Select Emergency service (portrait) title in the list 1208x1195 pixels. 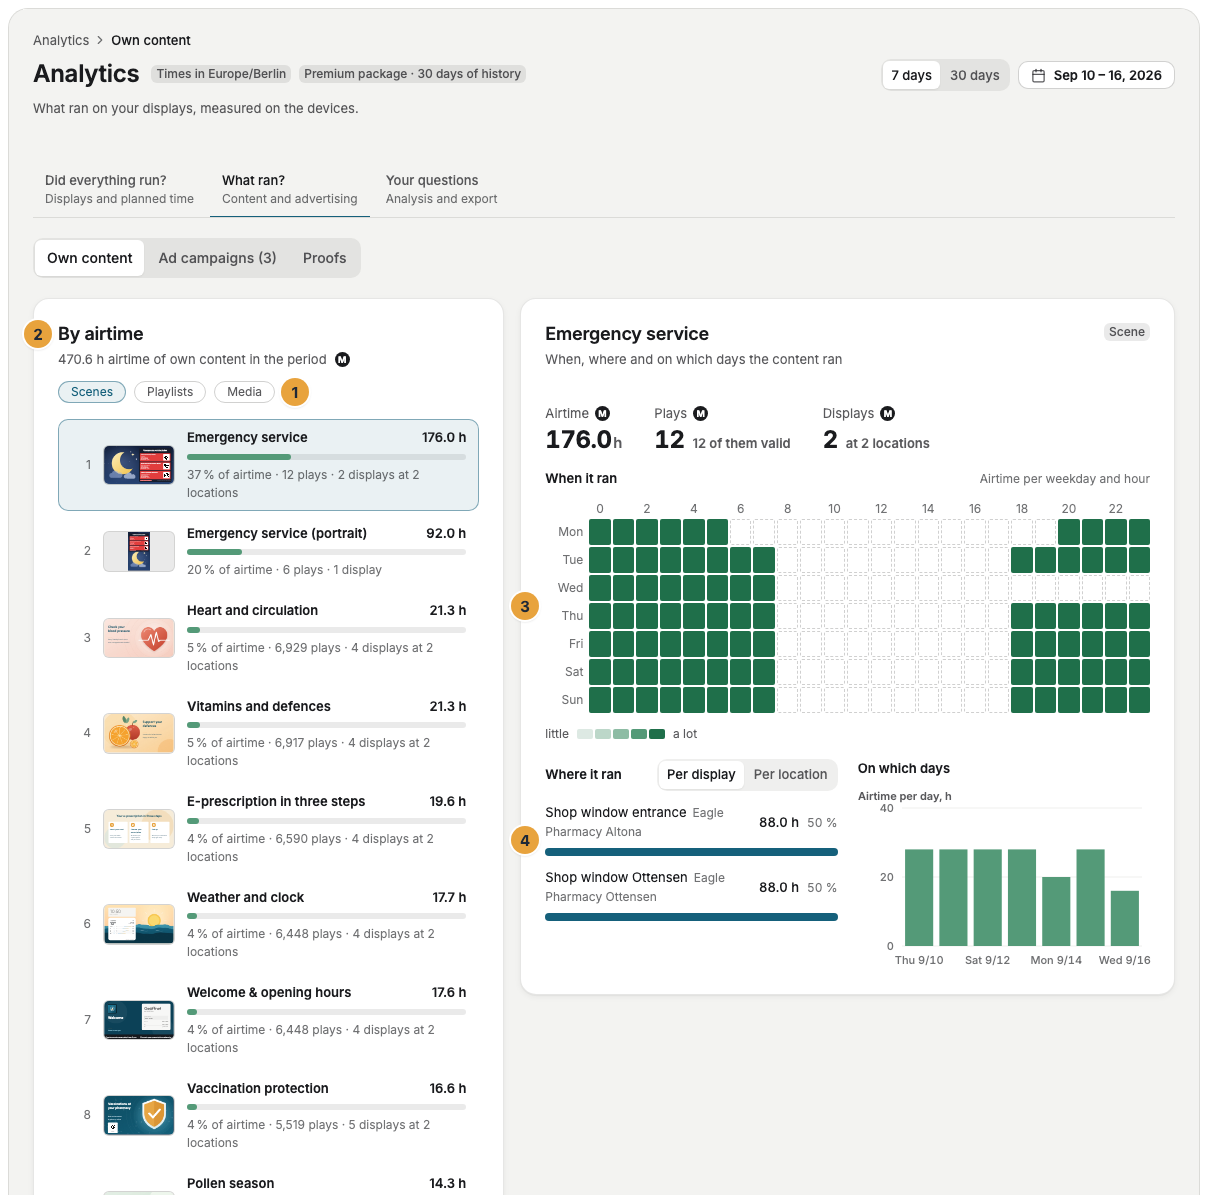click(277, 534)
